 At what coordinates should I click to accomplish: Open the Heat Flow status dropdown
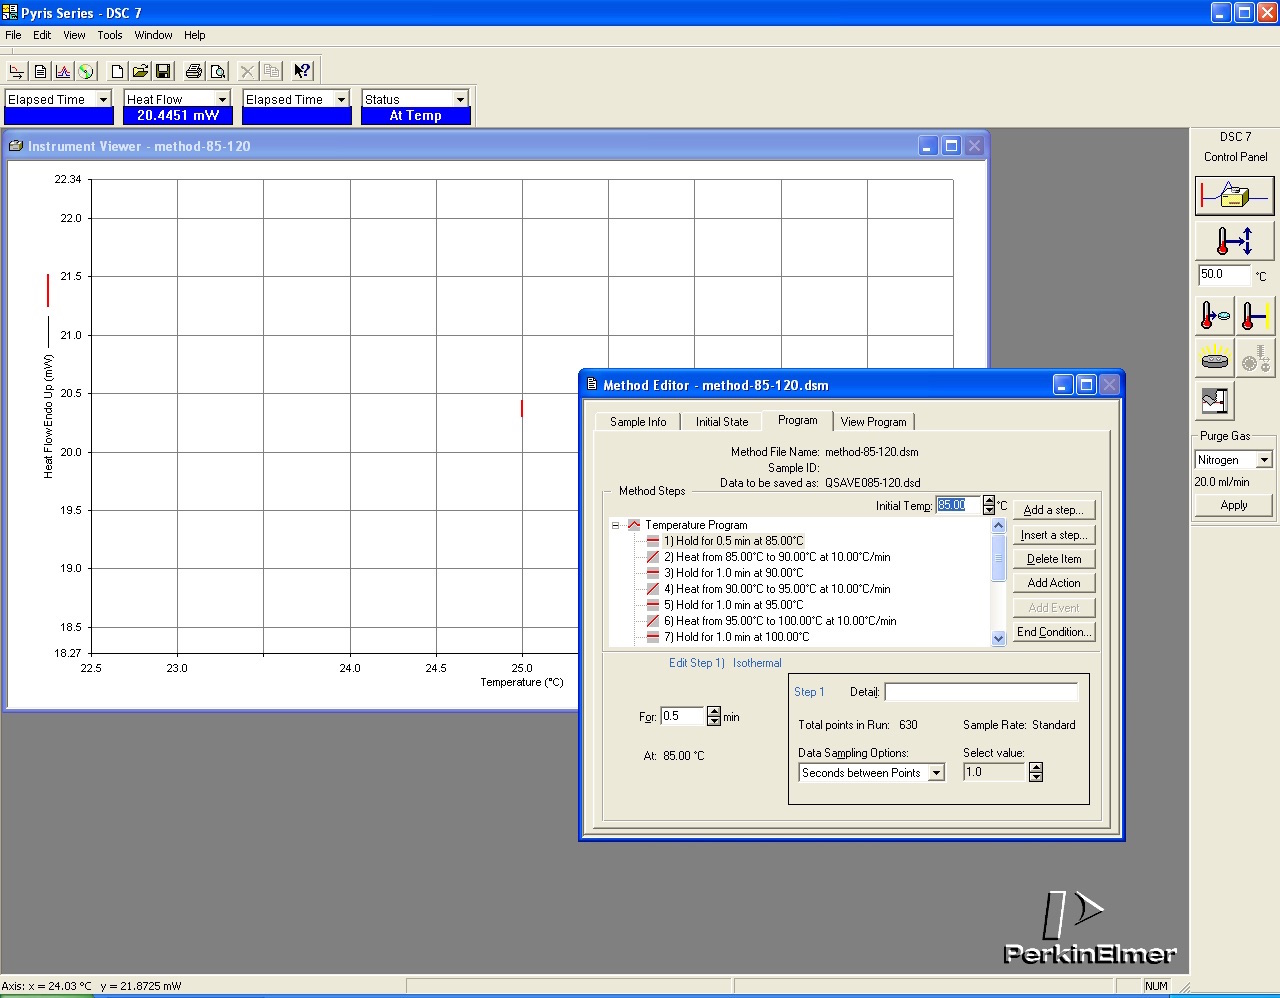(x=222, y=99)
